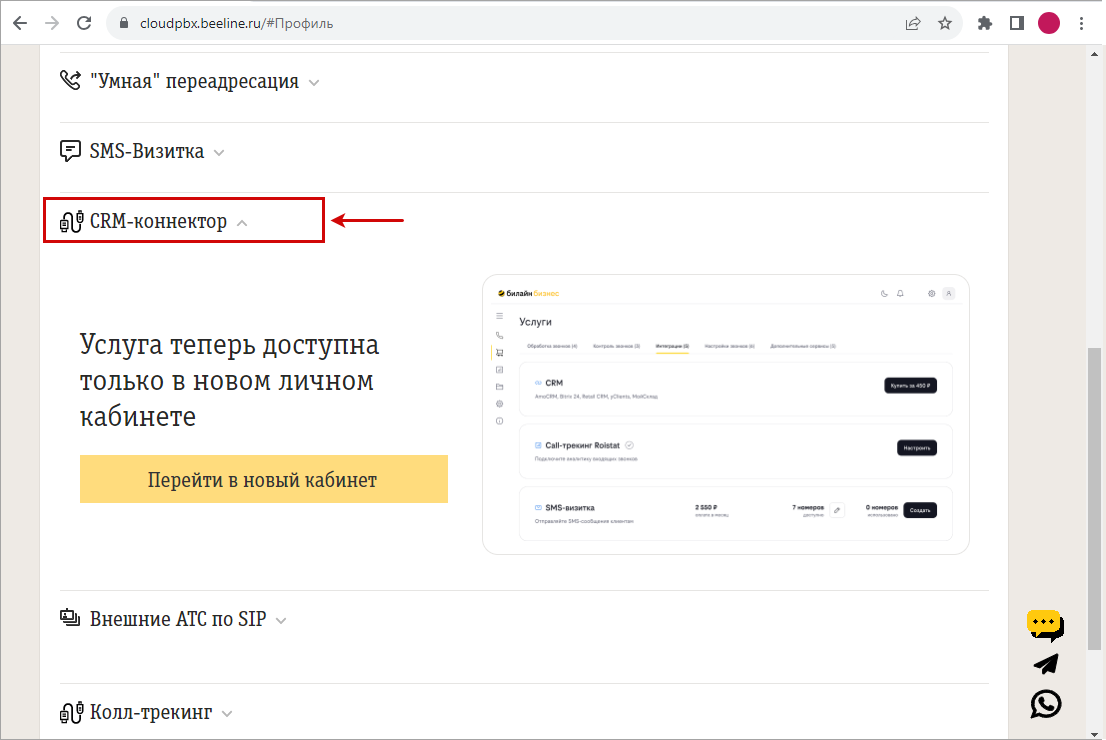Click the Колл-трекинг plug icon

point(71,712)
